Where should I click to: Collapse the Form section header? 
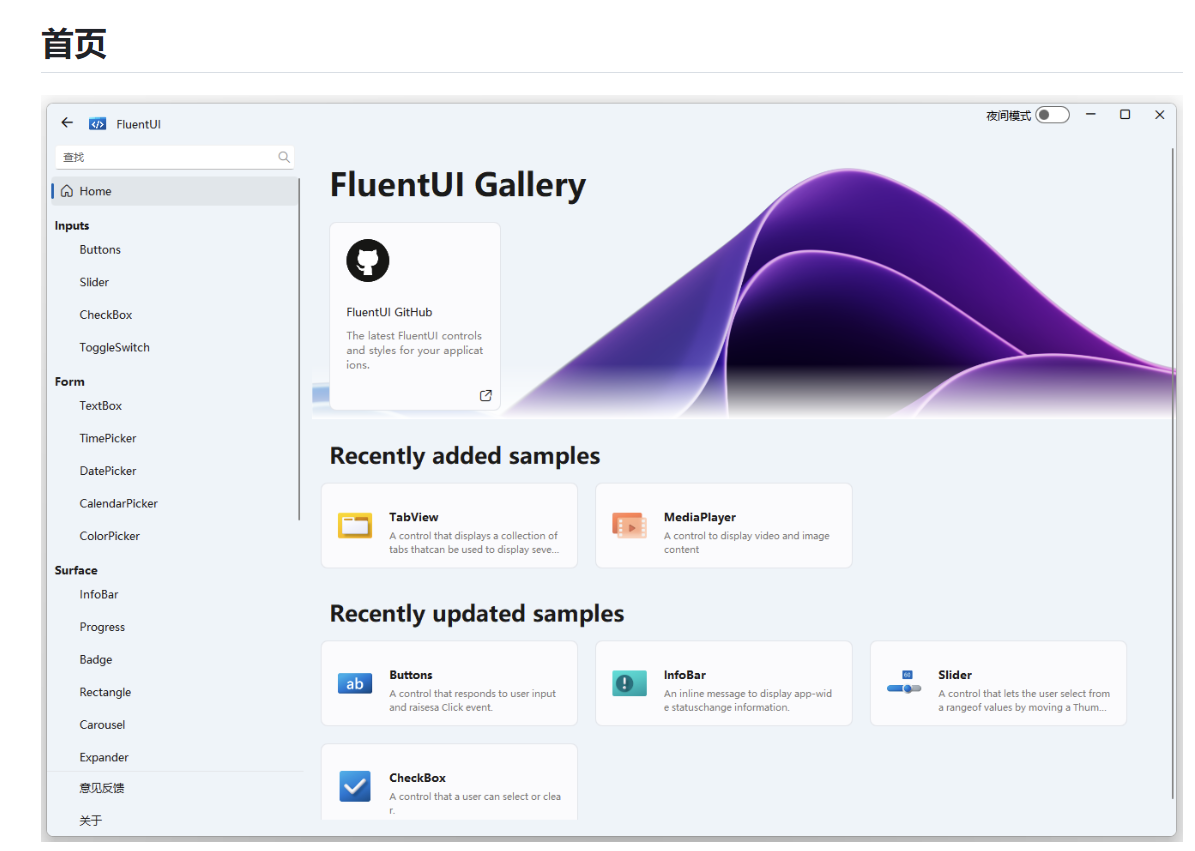pyautogui.click(x=69, y=381)
